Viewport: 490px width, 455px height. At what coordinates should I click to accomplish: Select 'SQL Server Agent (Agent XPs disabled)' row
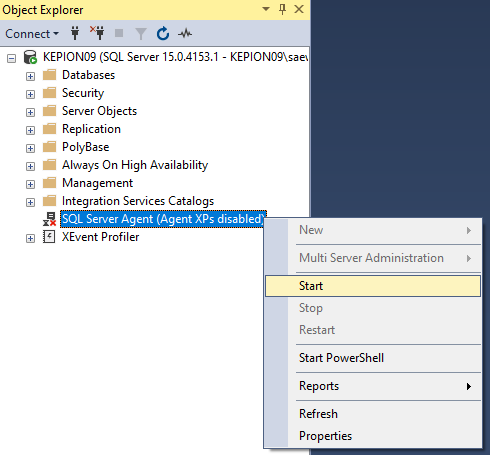163,219
